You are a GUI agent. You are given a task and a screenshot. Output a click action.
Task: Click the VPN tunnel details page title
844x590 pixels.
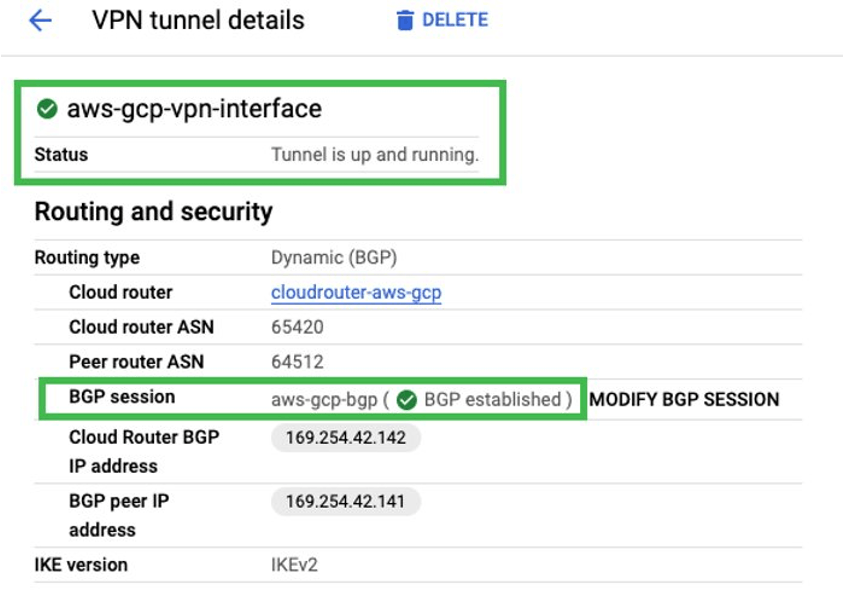pyautogui.click(x=198, y=20)
